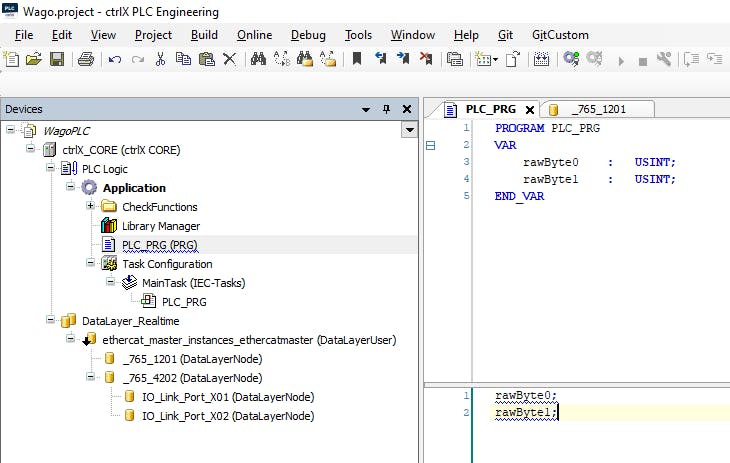The width and height of the screenshot is (730, 463).
Task: Collapse the PLC Logic node
Action: [50, 168]
